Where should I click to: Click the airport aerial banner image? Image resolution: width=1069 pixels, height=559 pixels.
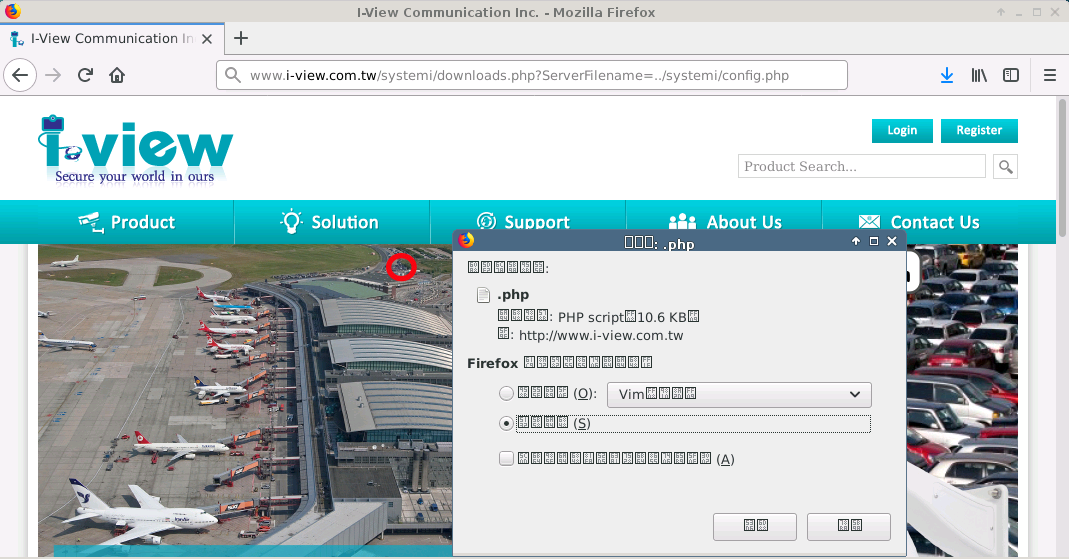pos(245,401)
